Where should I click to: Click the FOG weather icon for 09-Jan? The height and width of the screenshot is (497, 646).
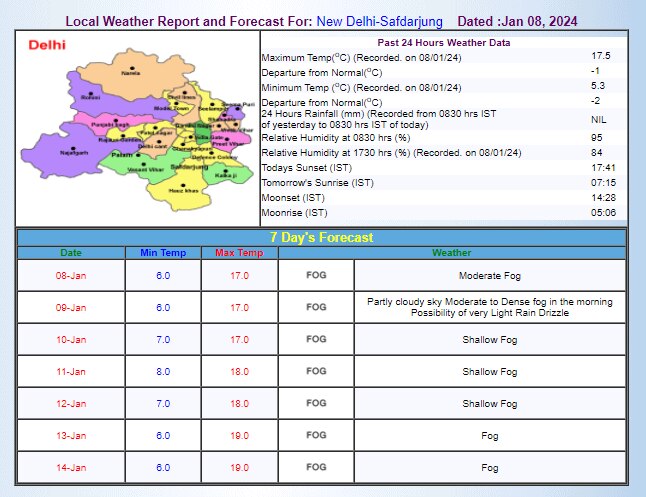316,307
